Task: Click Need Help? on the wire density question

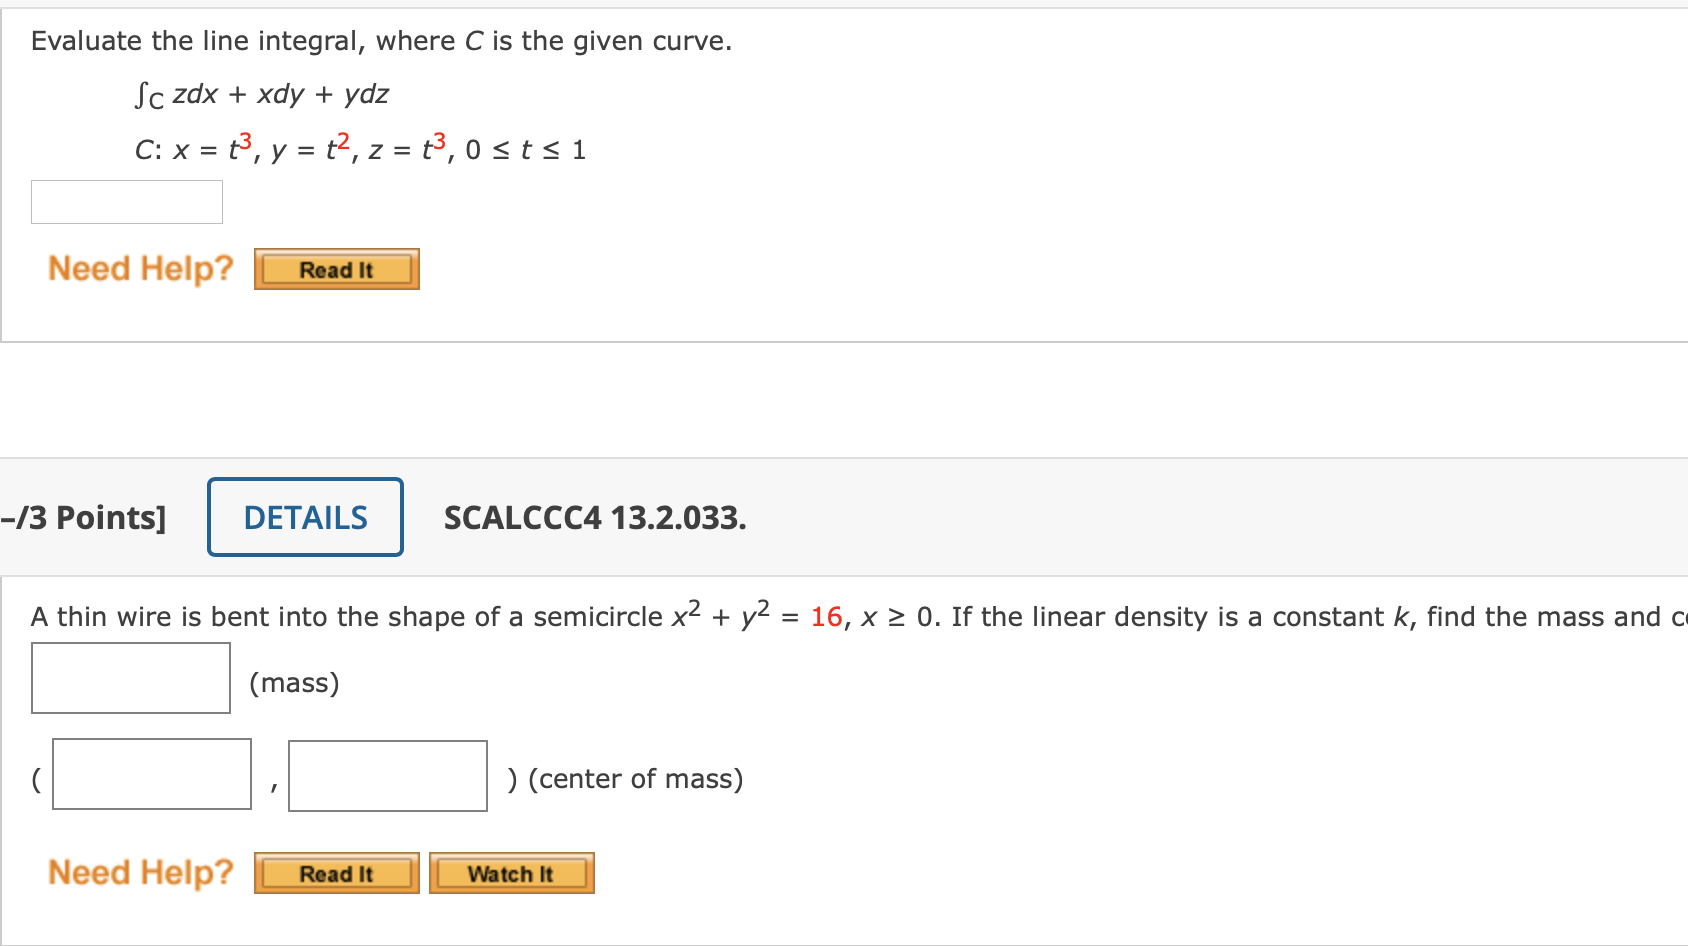Action: (x=140, y=871)
